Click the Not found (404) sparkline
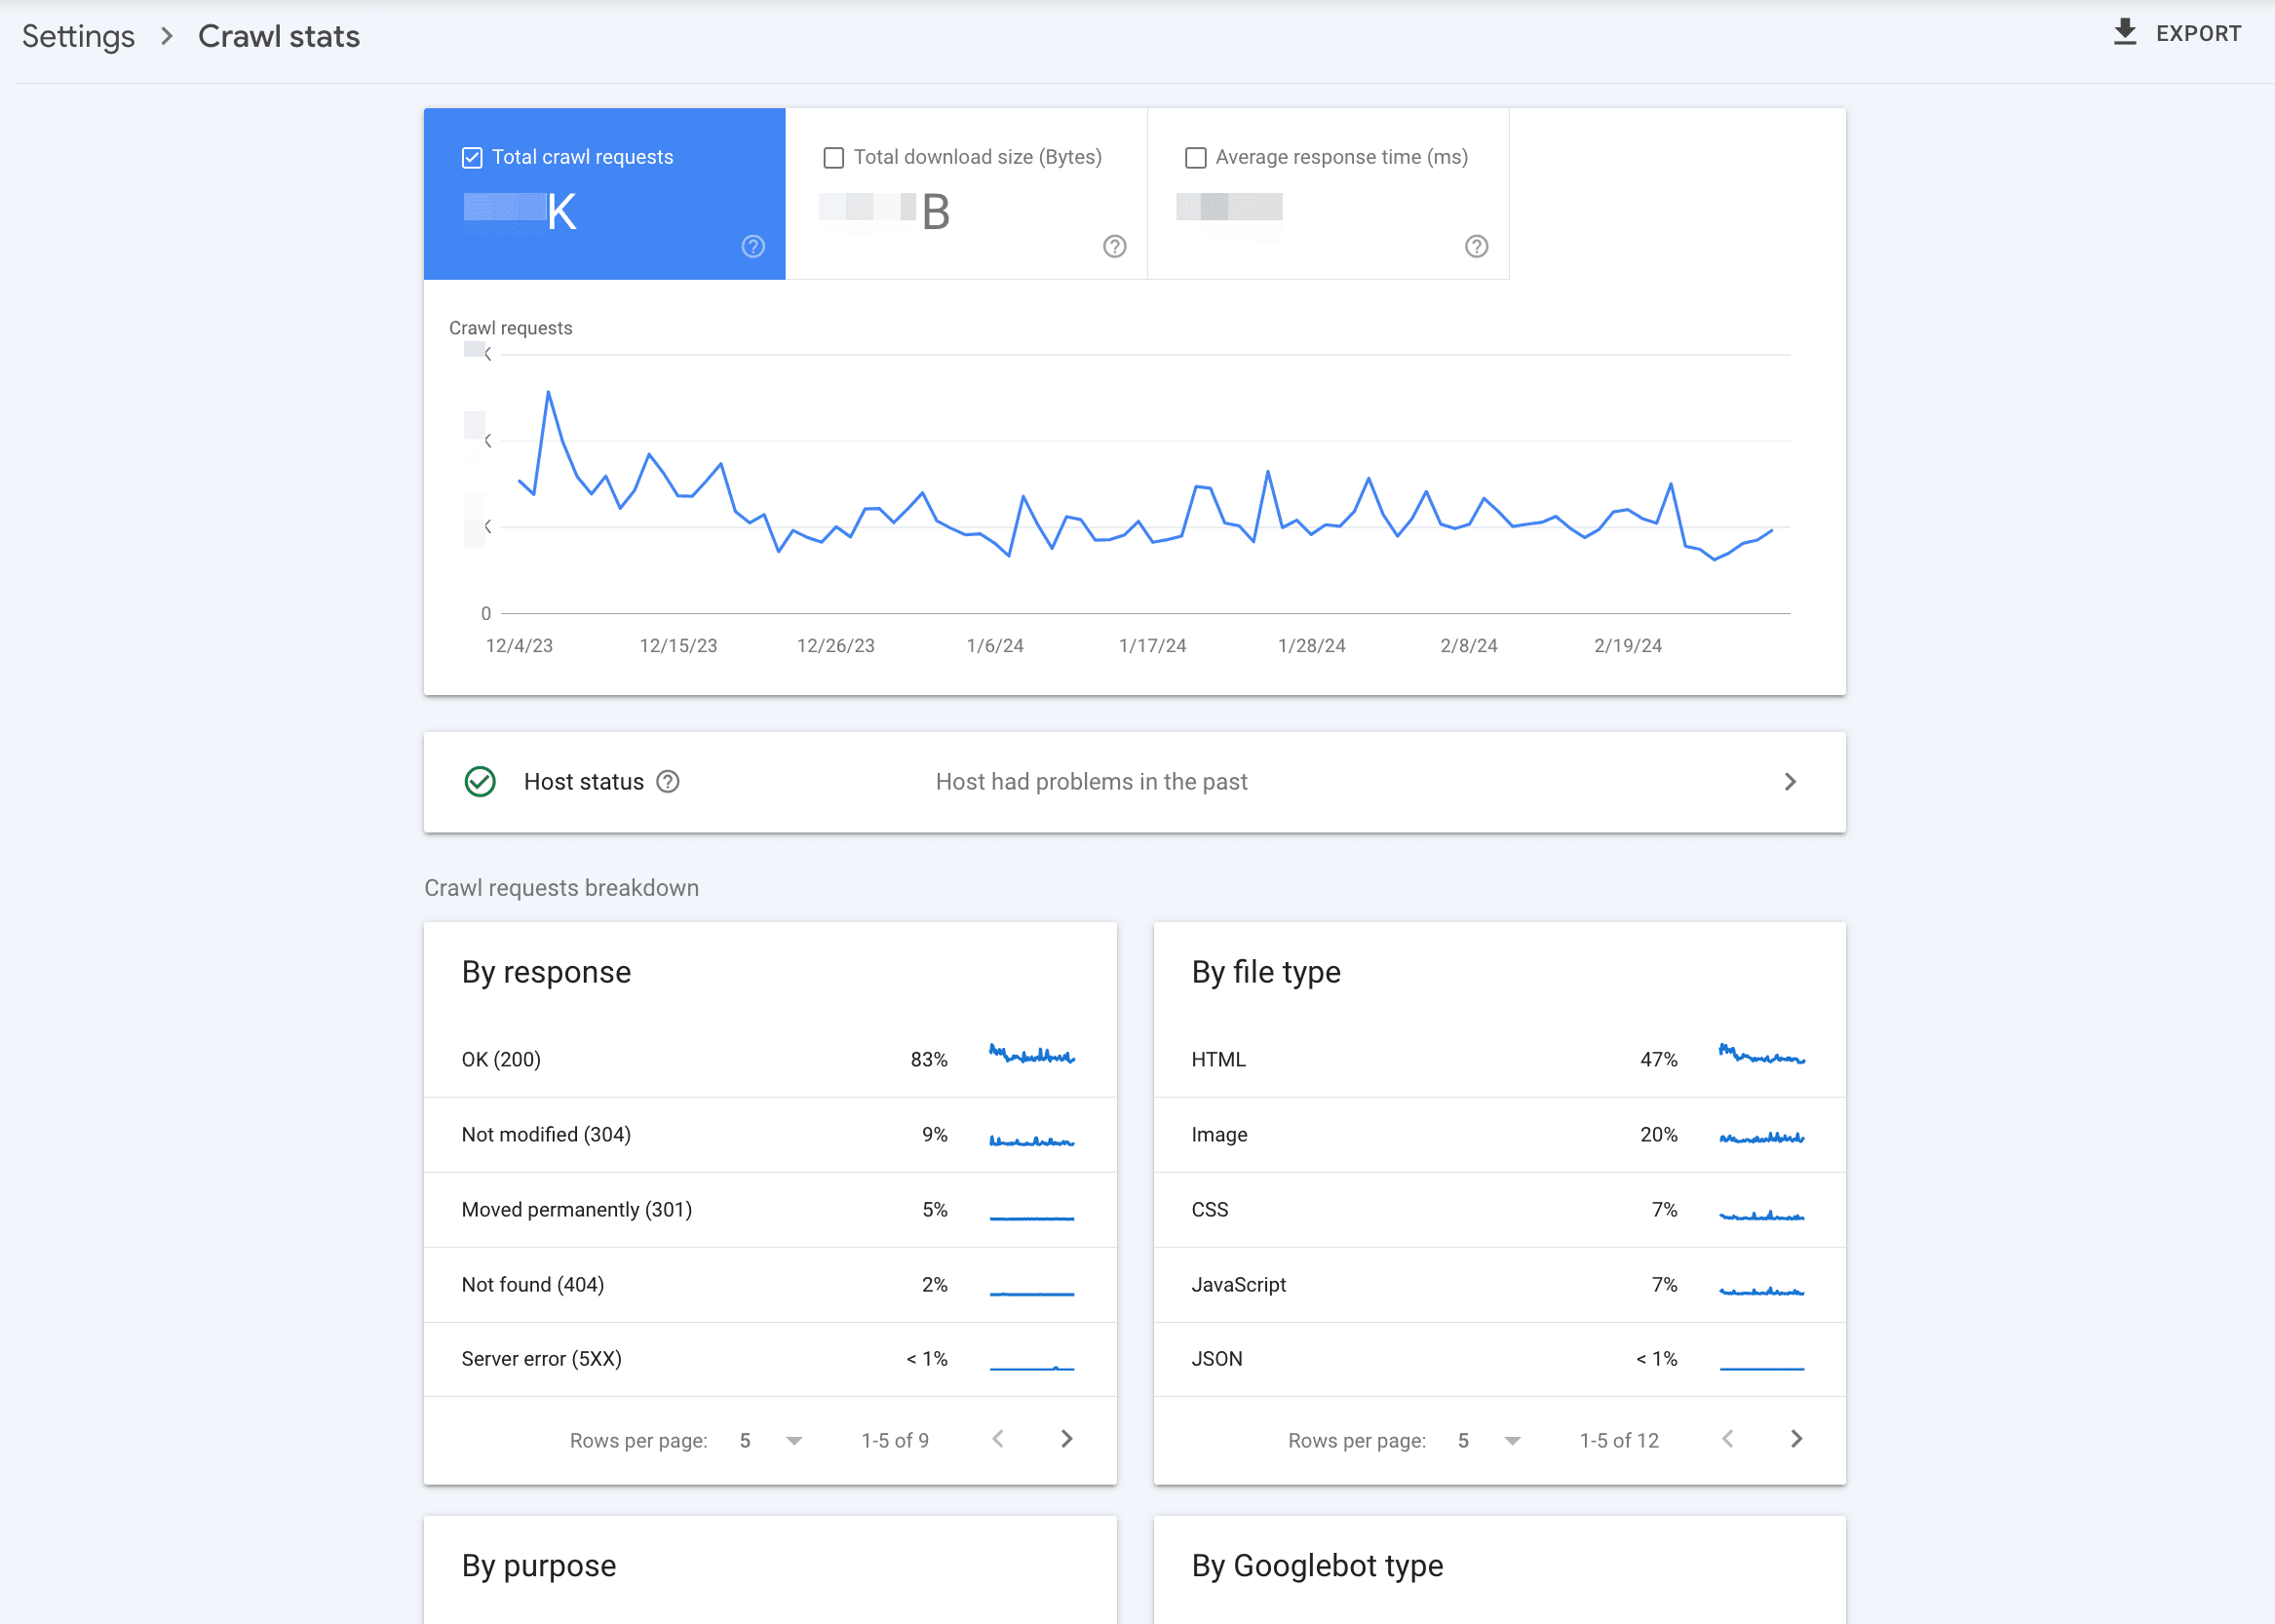The image size is (2275, 1624). 1032,1294
